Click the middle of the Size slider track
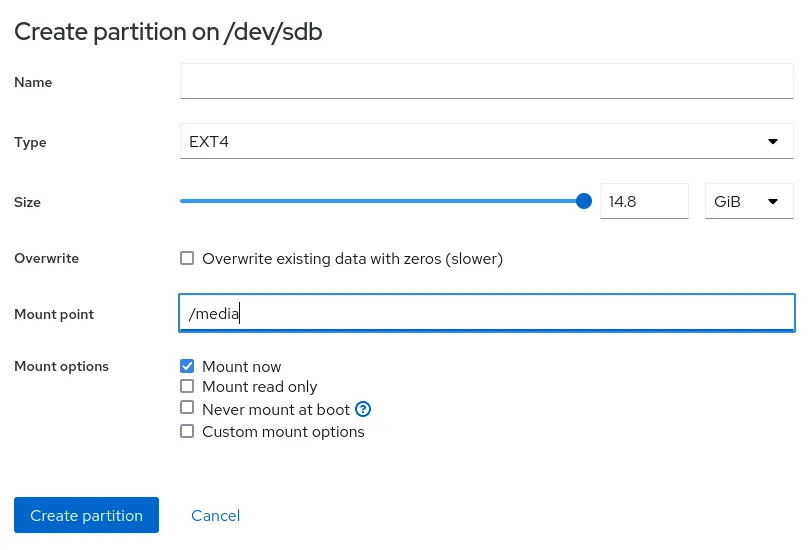Image resolution: width=812 pixels, height=550 pixels. (x=382, y=201)
